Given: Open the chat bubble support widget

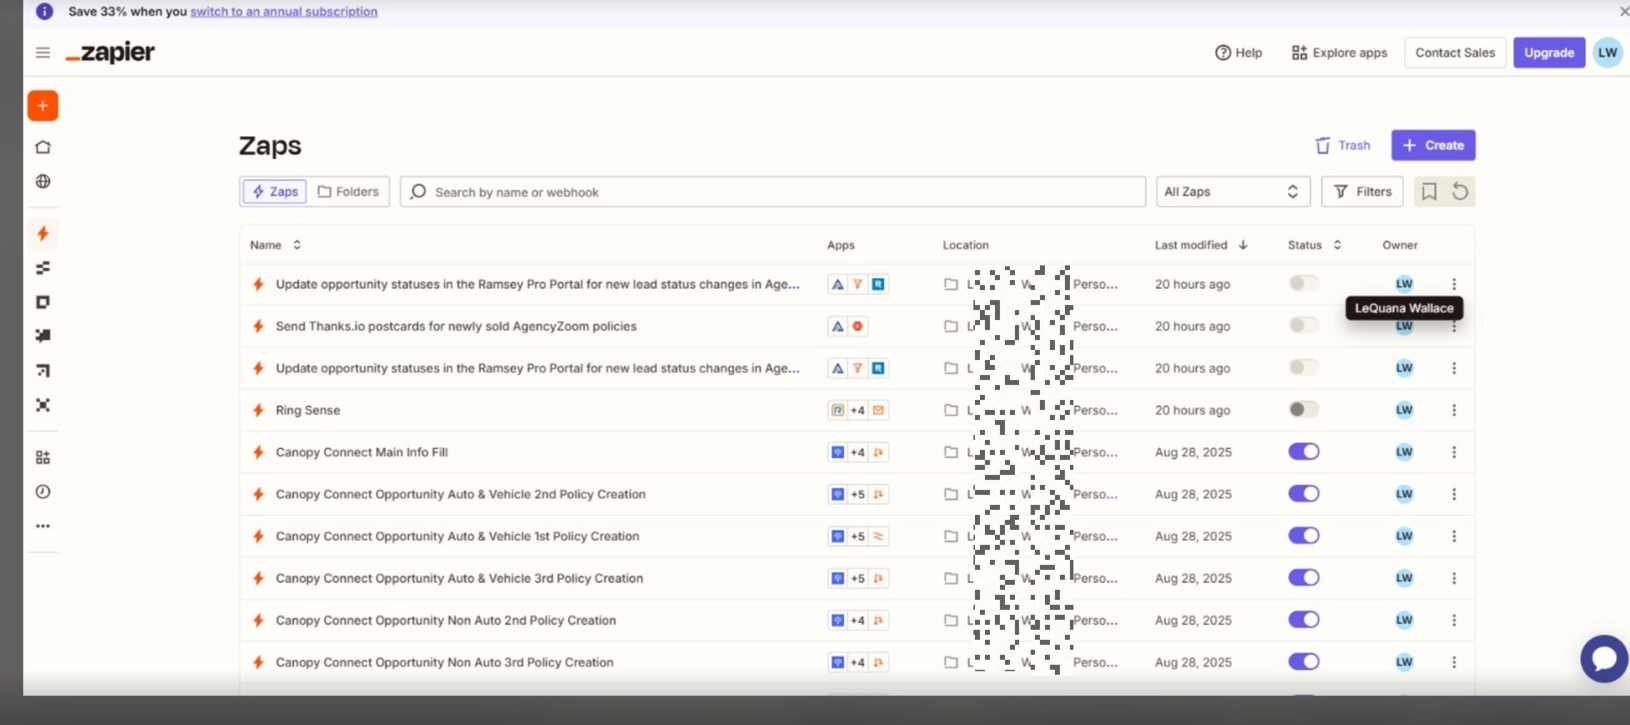Looking at the screenshot, I should pyautogui.click(x=1603, y=659).
